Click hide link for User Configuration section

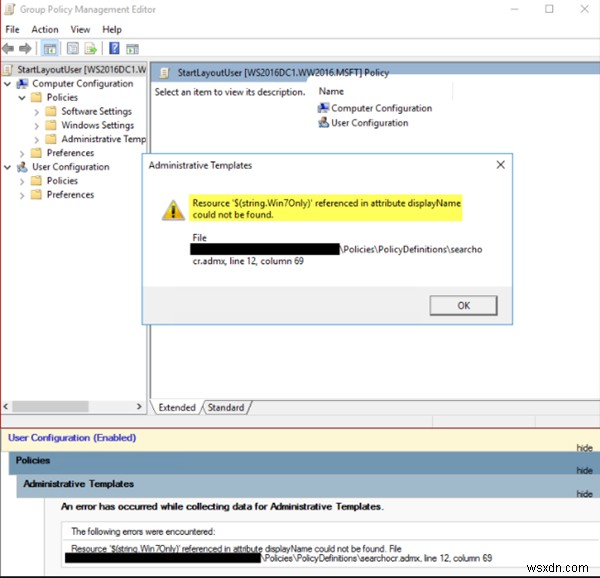(x=584, y=448)
